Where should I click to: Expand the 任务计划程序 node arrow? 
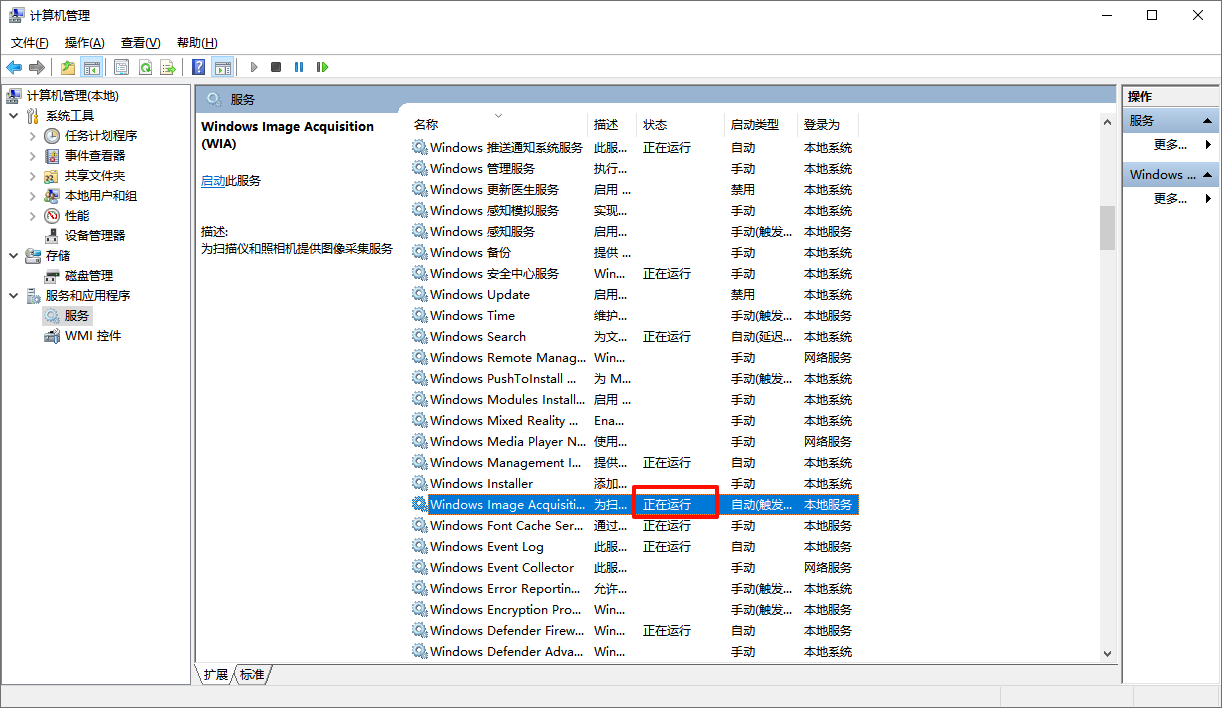(33, 136)
